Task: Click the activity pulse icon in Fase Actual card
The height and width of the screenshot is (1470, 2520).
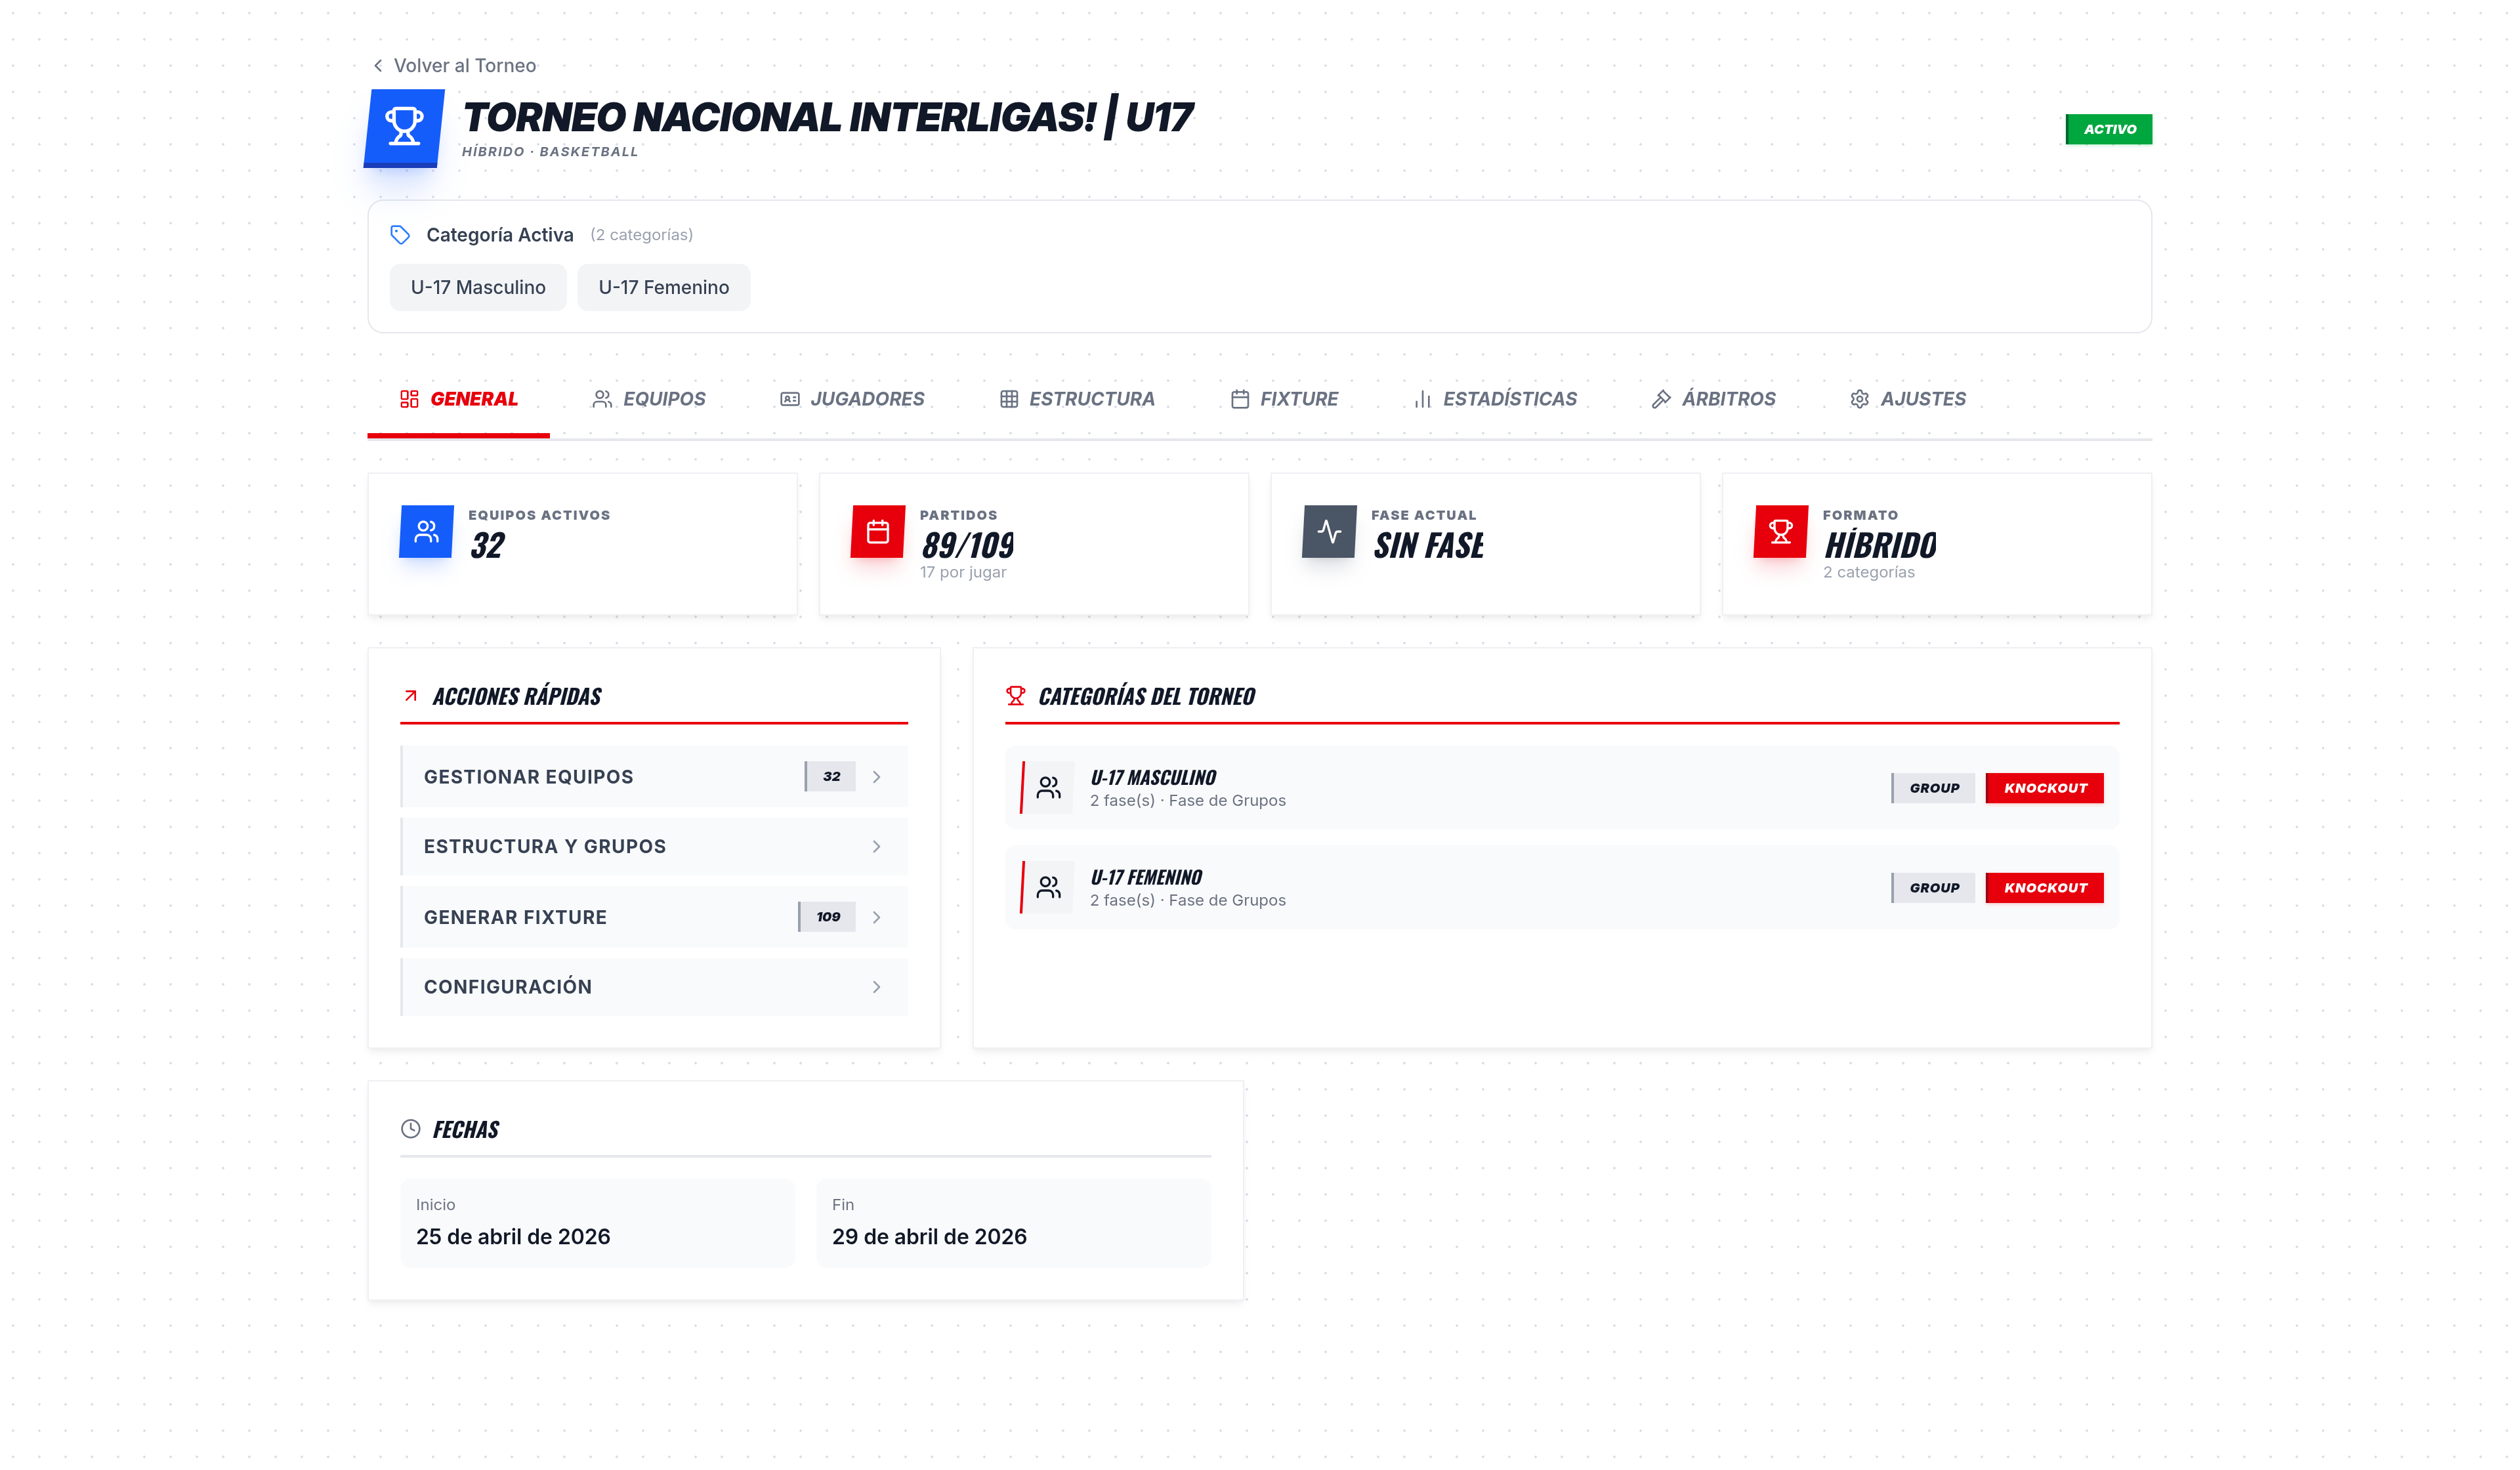Action: pos(1330,531)
